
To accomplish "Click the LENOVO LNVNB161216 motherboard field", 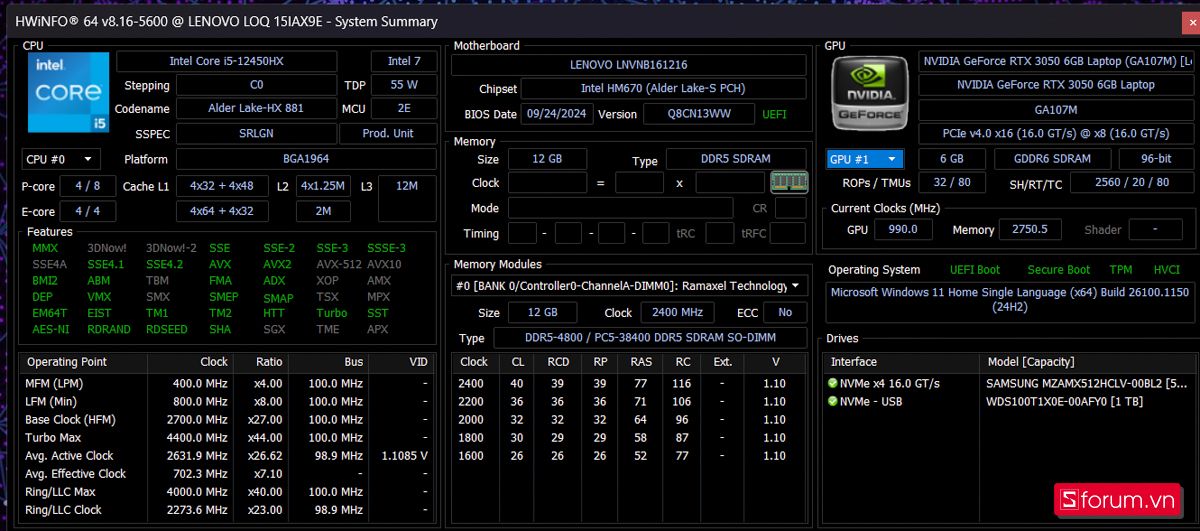I will 628,64.
